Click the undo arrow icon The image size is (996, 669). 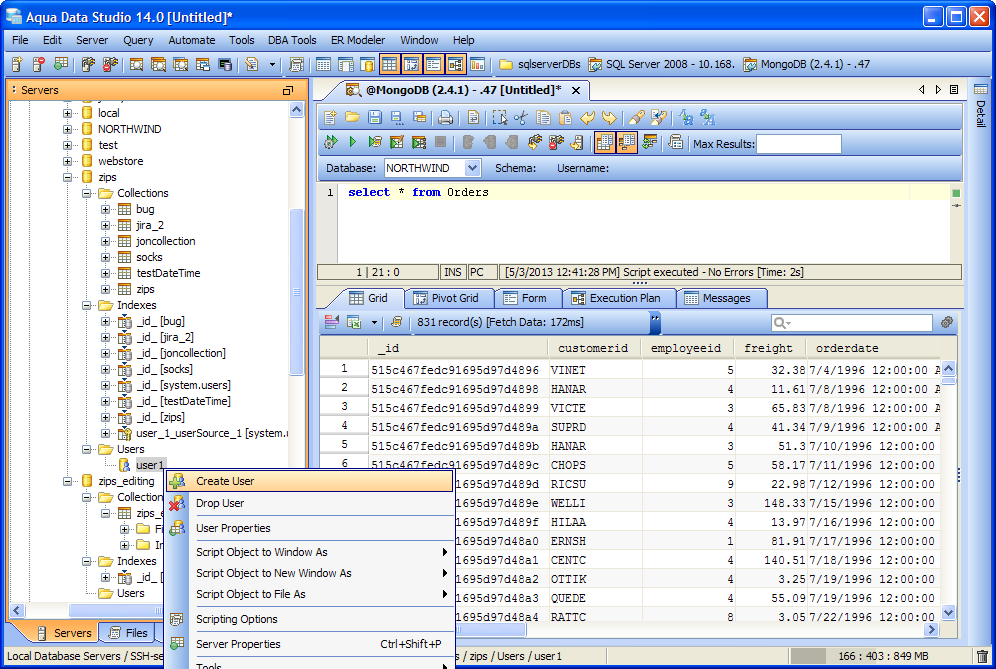point(588,118)
